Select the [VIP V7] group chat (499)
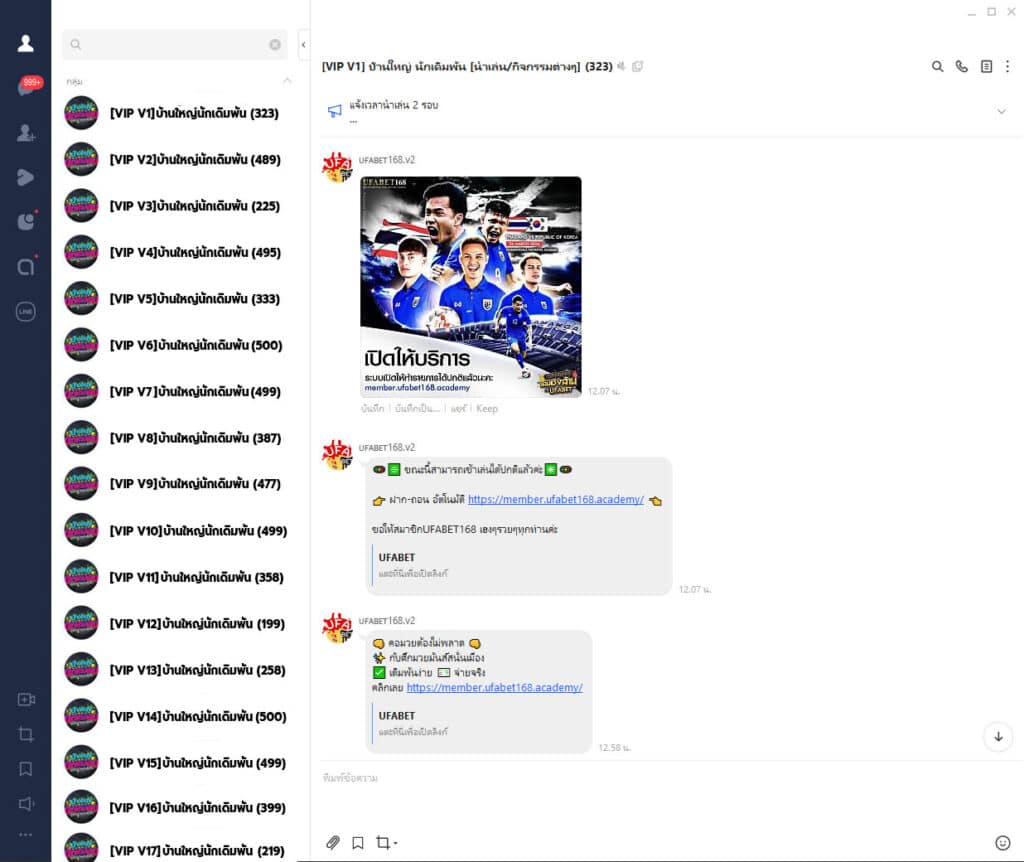The height and width of the screenshot is (862, 1024). click(x=179, y=391)
